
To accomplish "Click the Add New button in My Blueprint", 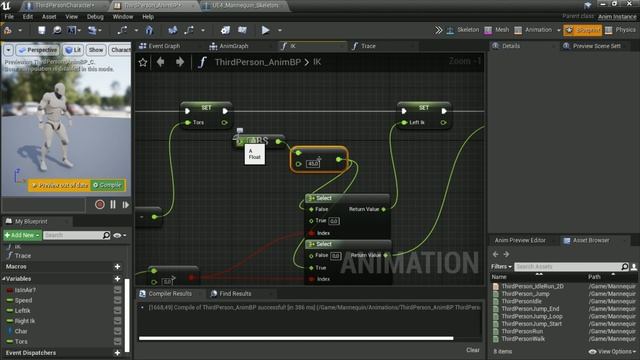I will click(22, 235).
